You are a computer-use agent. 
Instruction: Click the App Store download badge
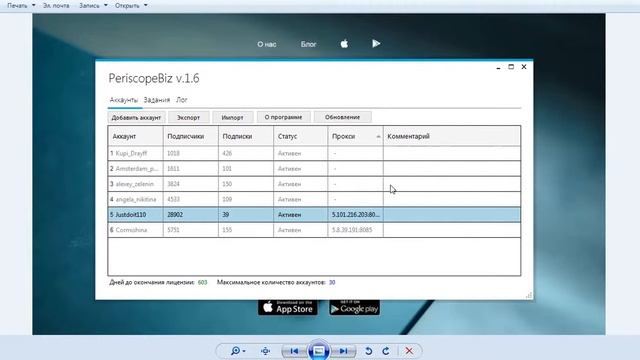point(287,308)
